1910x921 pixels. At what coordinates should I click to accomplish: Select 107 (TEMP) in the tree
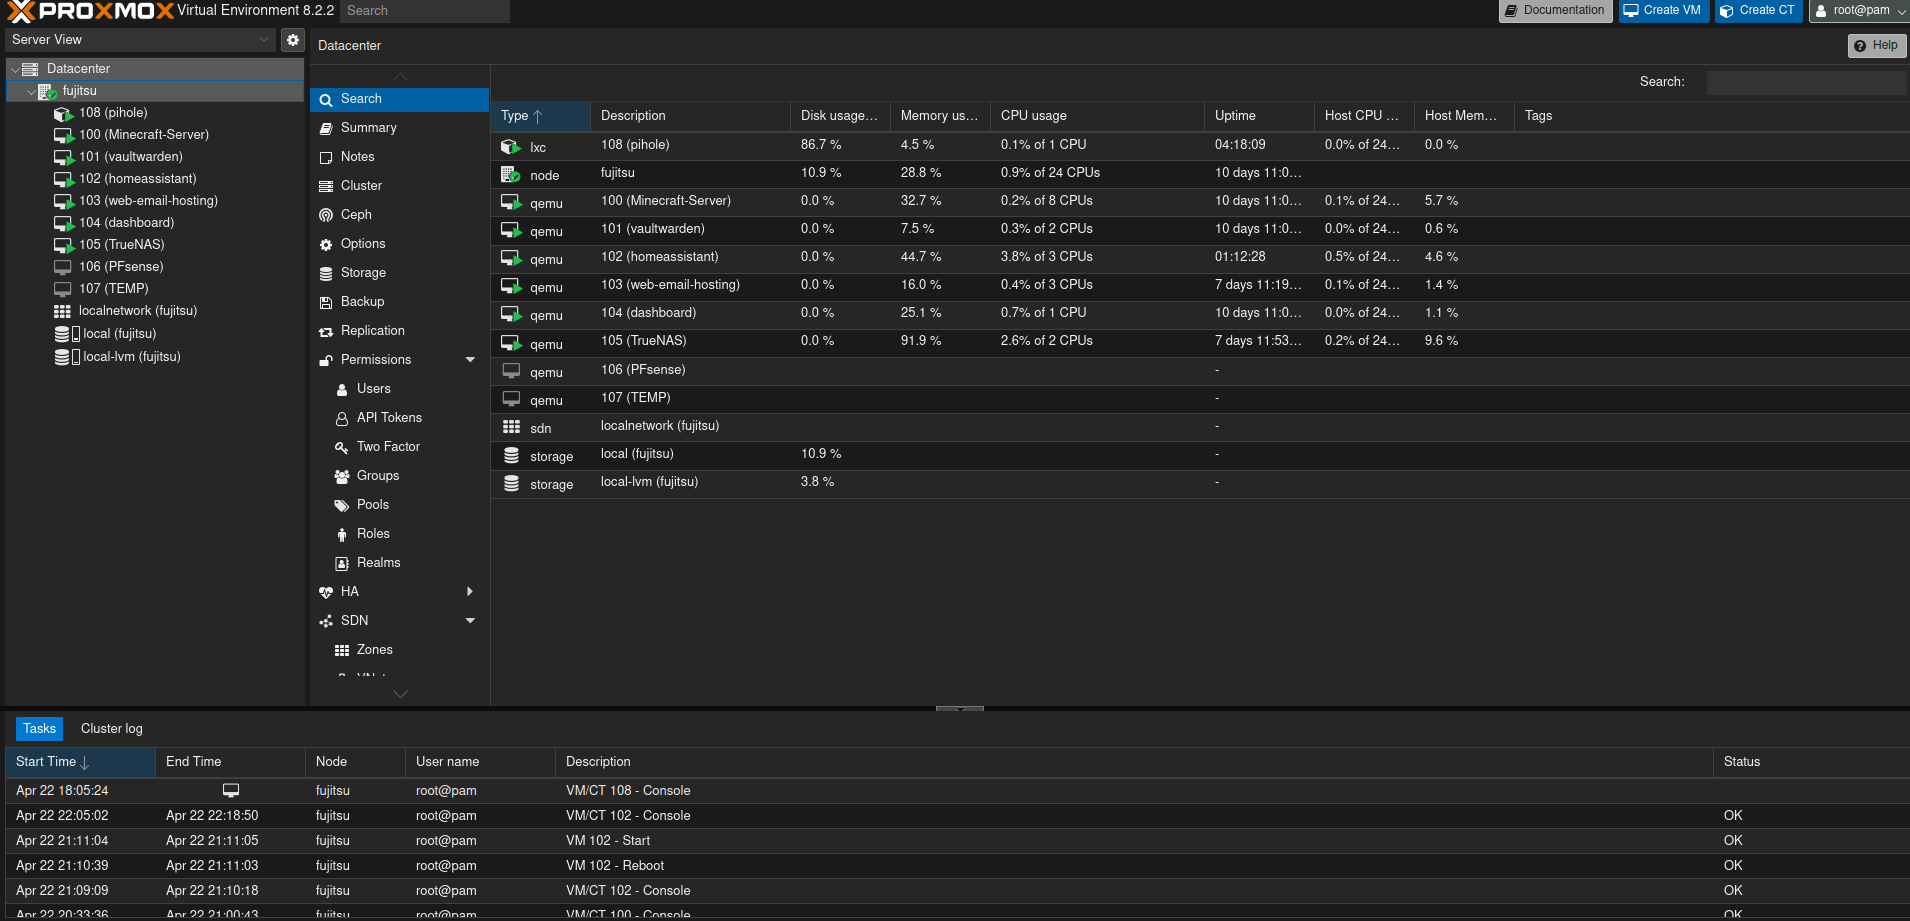coord(113,289)
